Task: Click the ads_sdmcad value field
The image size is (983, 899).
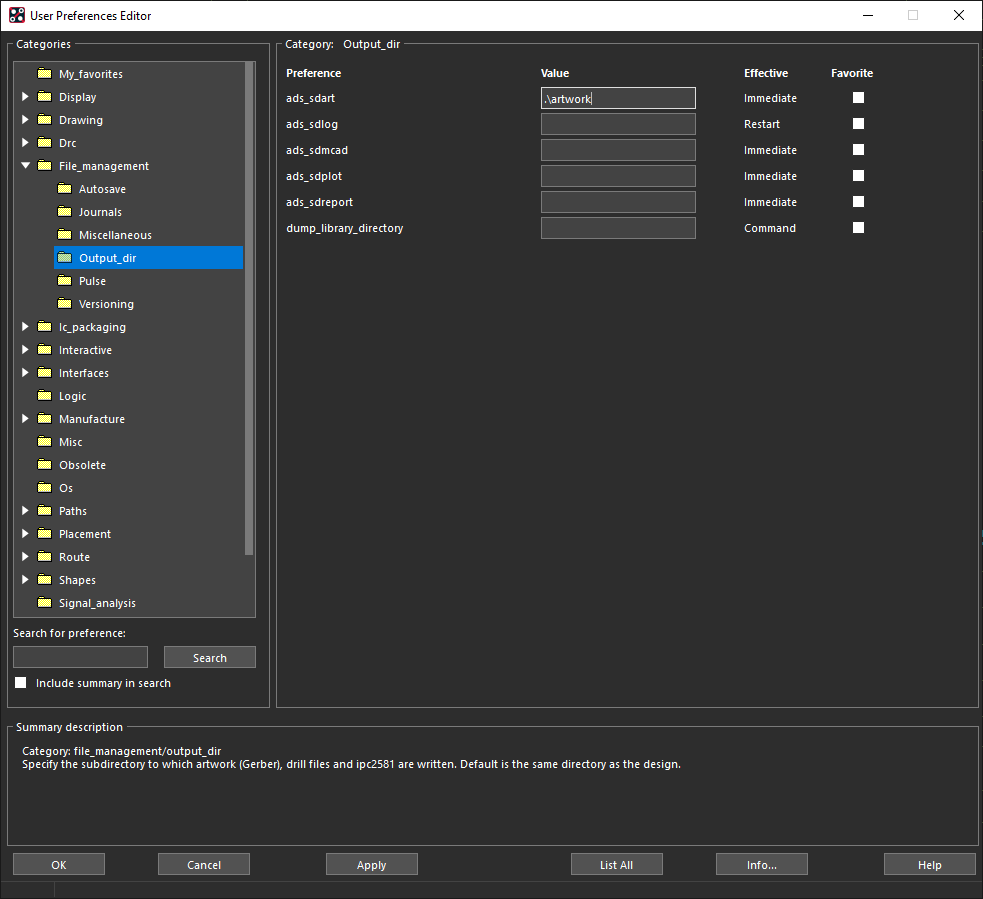Action: pos(618,150)
